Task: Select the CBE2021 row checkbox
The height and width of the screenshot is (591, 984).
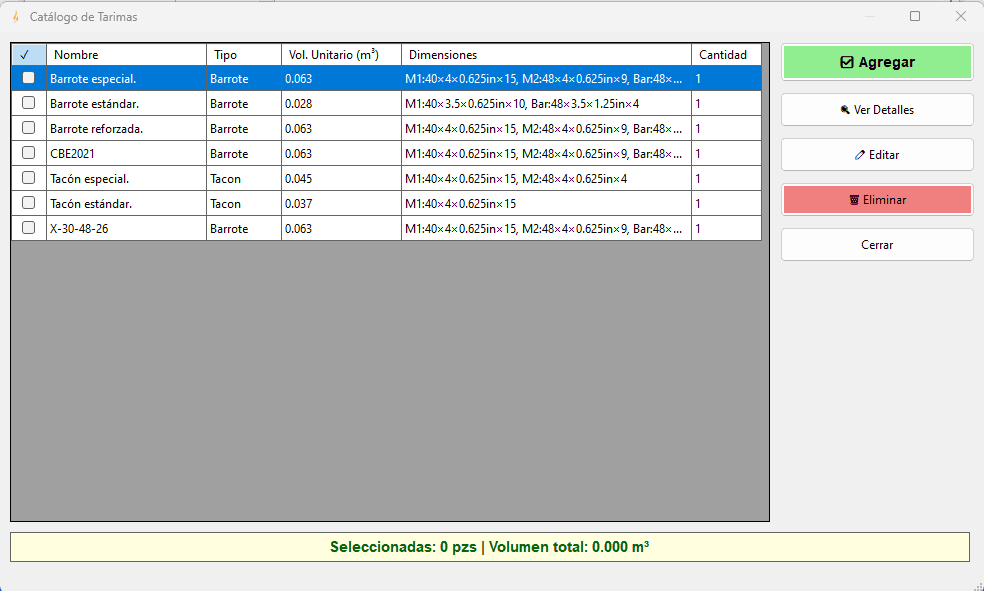Action: tap(28, 153)
